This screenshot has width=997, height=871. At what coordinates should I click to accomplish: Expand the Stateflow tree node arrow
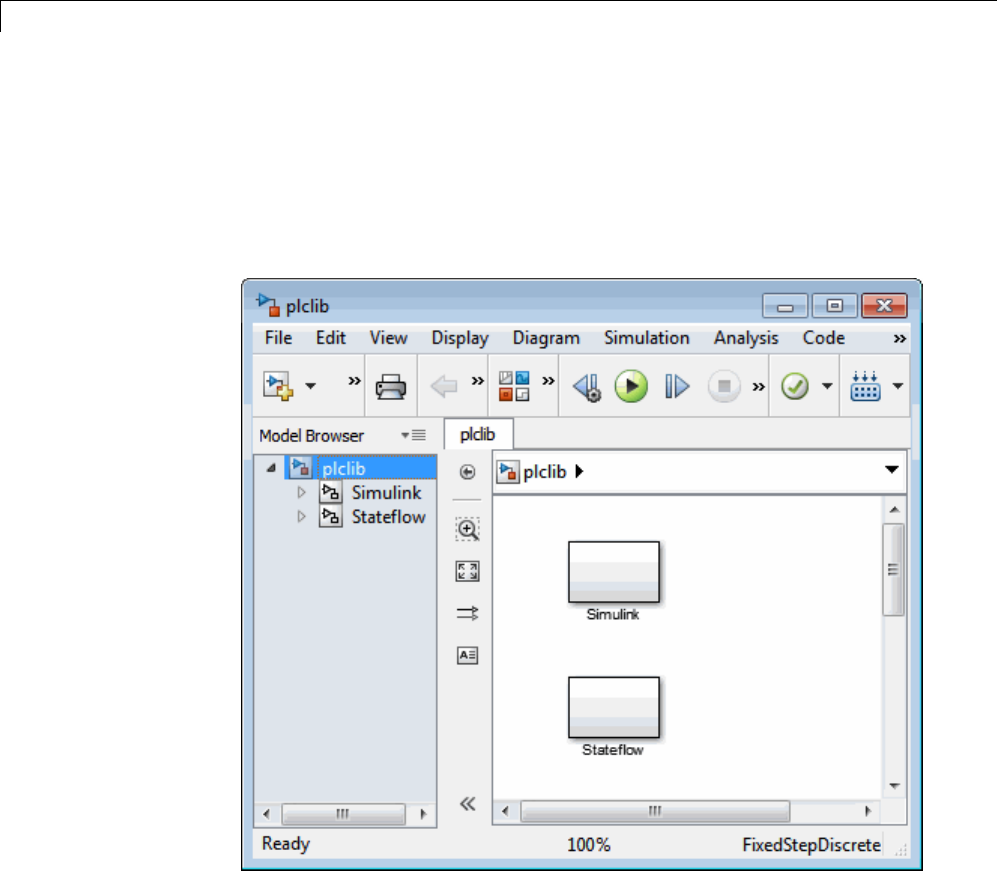301,516
